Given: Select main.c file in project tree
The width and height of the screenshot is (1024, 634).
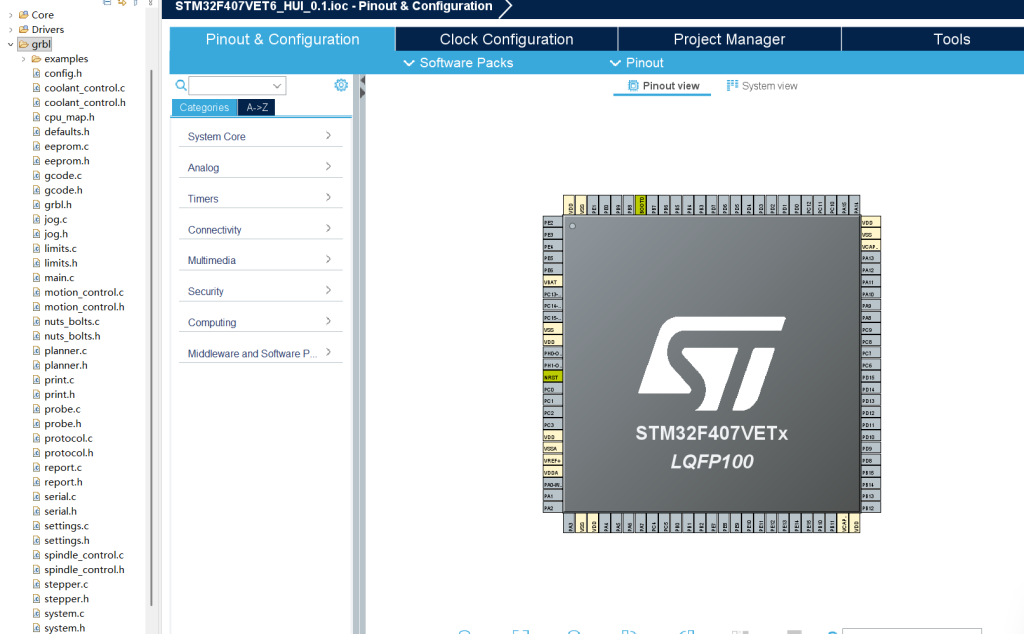Looking at the screenshot, I should [58, 278].
